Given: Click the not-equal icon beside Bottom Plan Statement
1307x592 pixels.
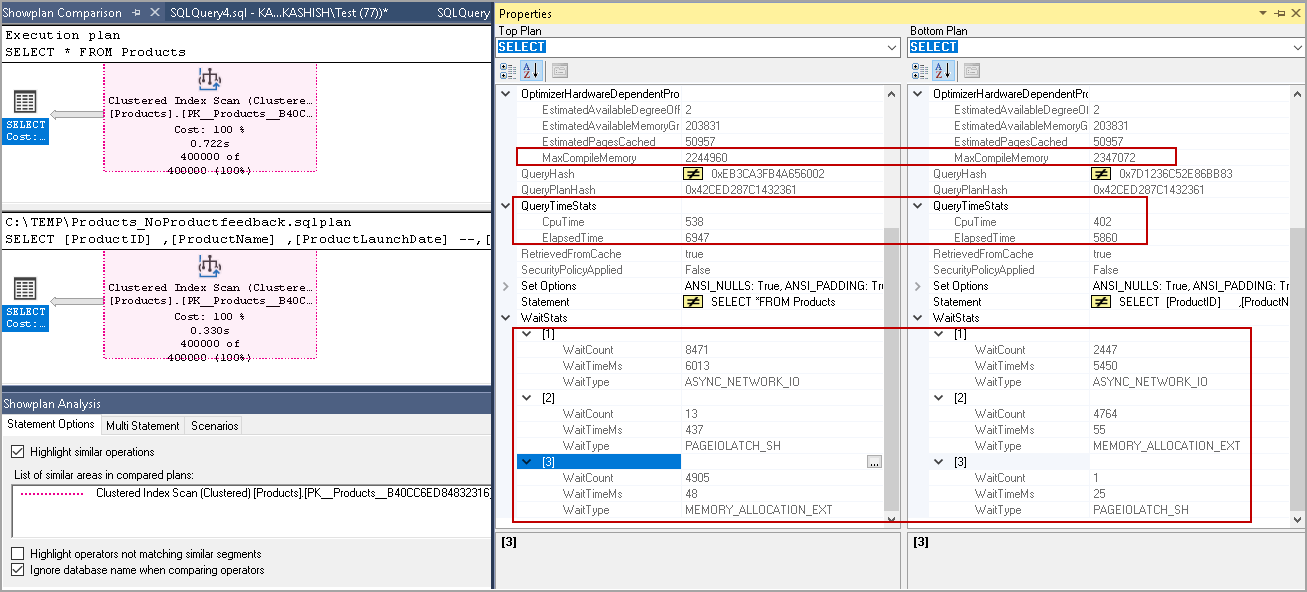Looking at the screenshot, I should pyautogui.click(x=1102, y=302).
